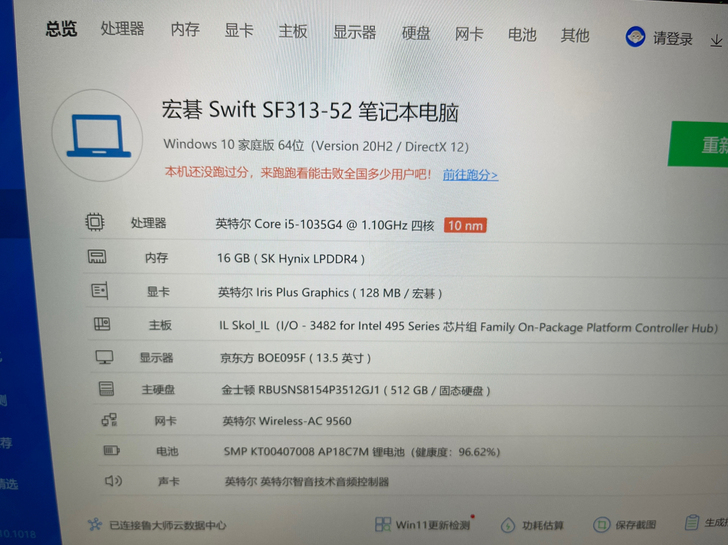
Task: Click the memory icon in 内存 row
Action: pos(97,257)
